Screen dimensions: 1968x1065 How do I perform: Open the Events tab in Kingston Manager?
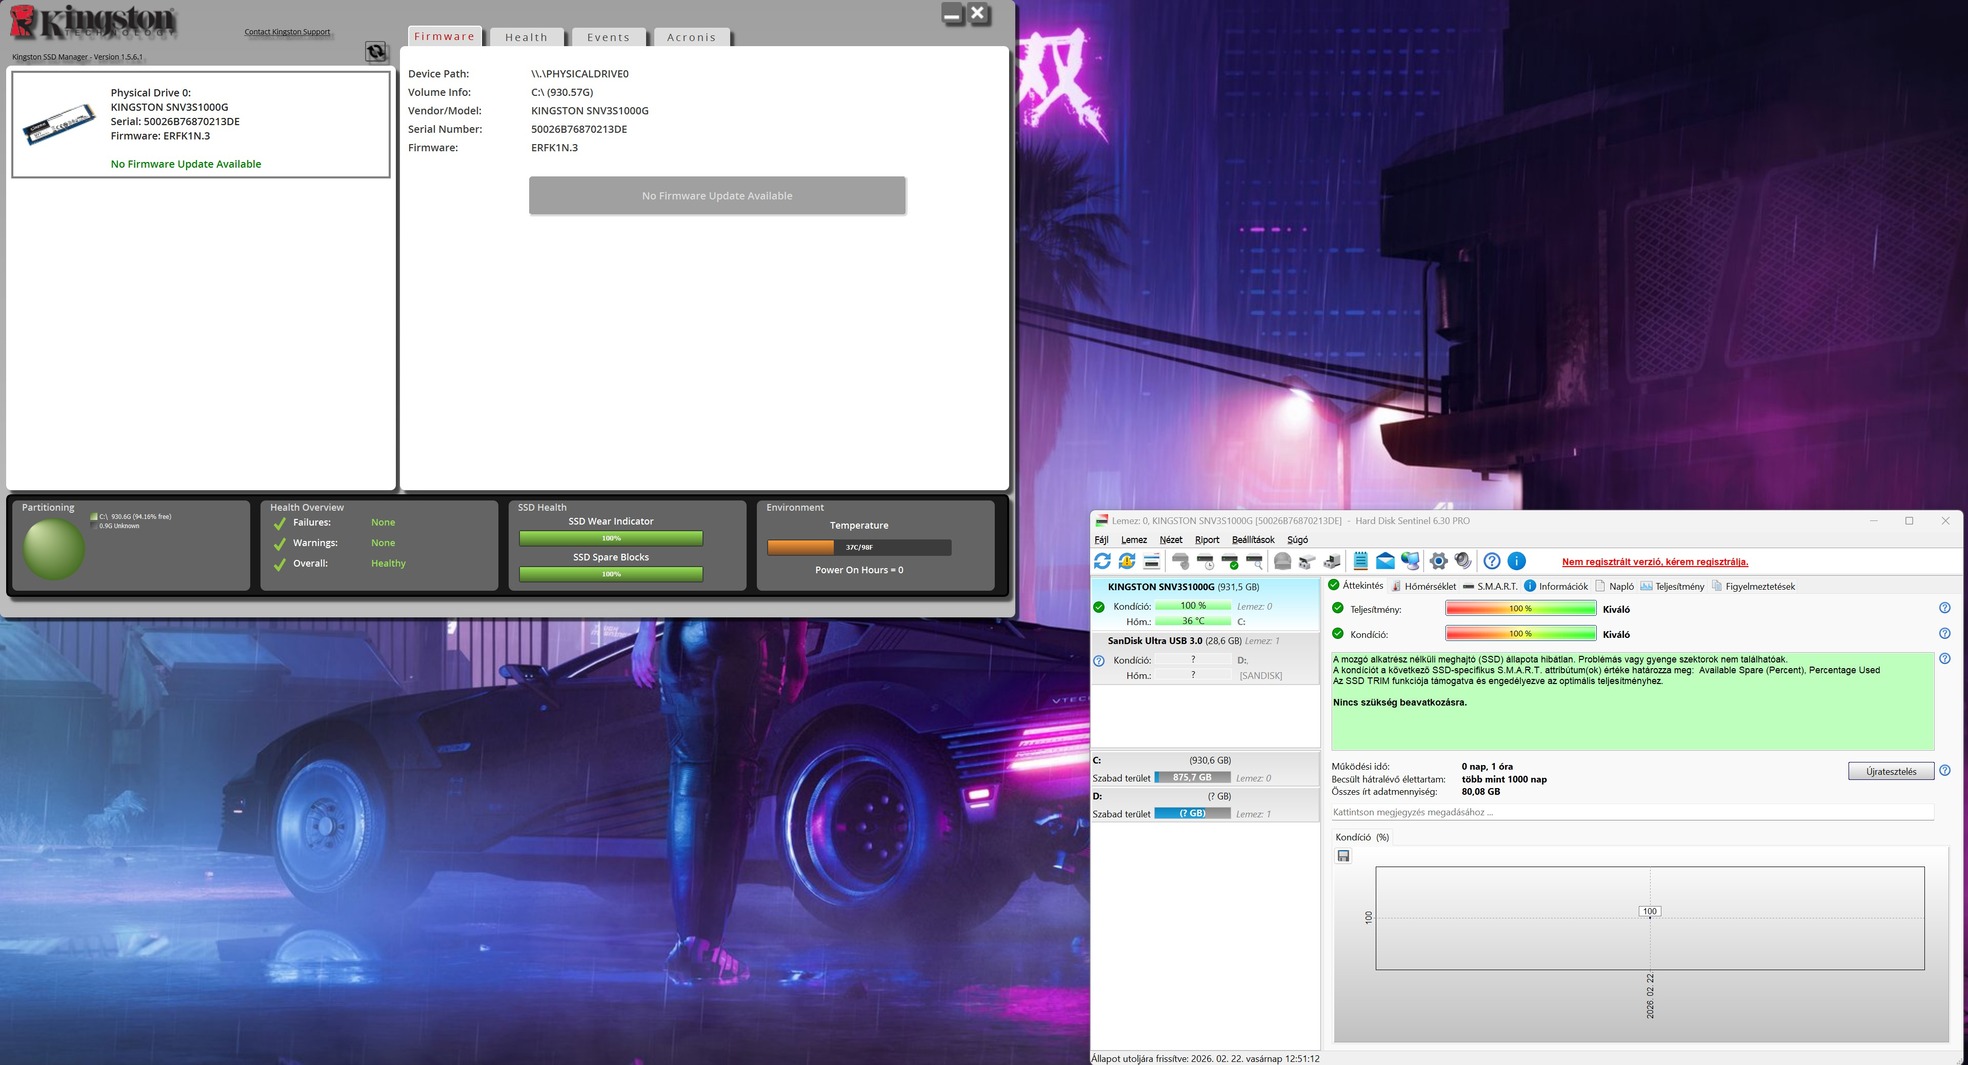tap(608, 37)
